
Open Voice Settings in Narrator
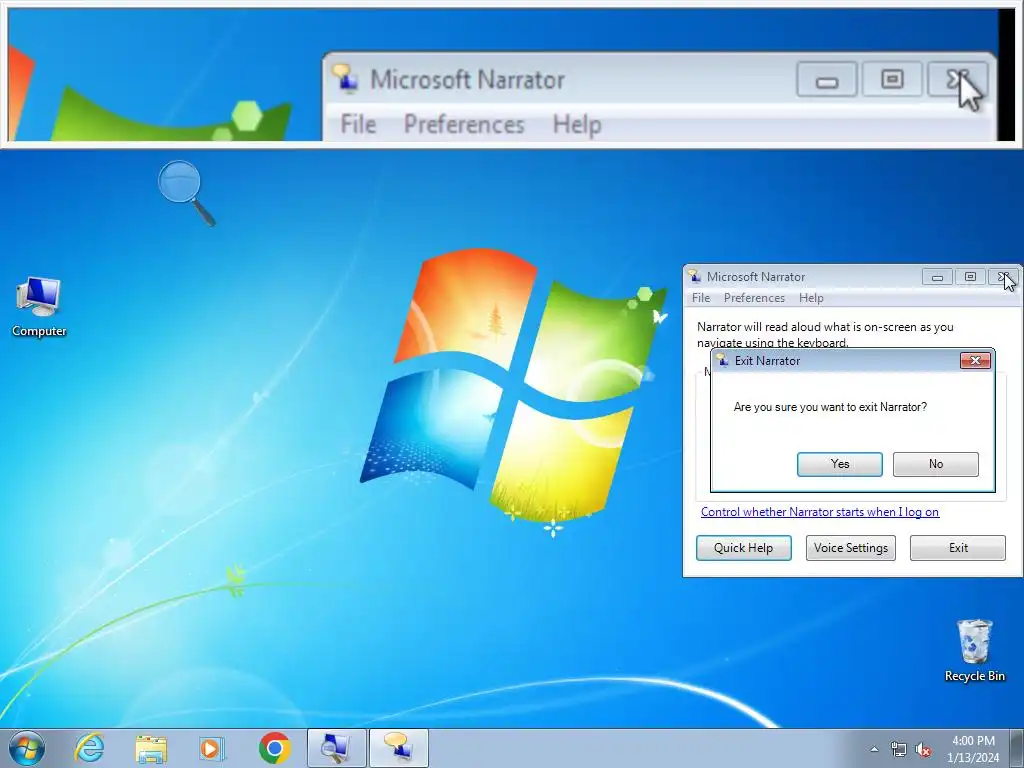(850, 548)
